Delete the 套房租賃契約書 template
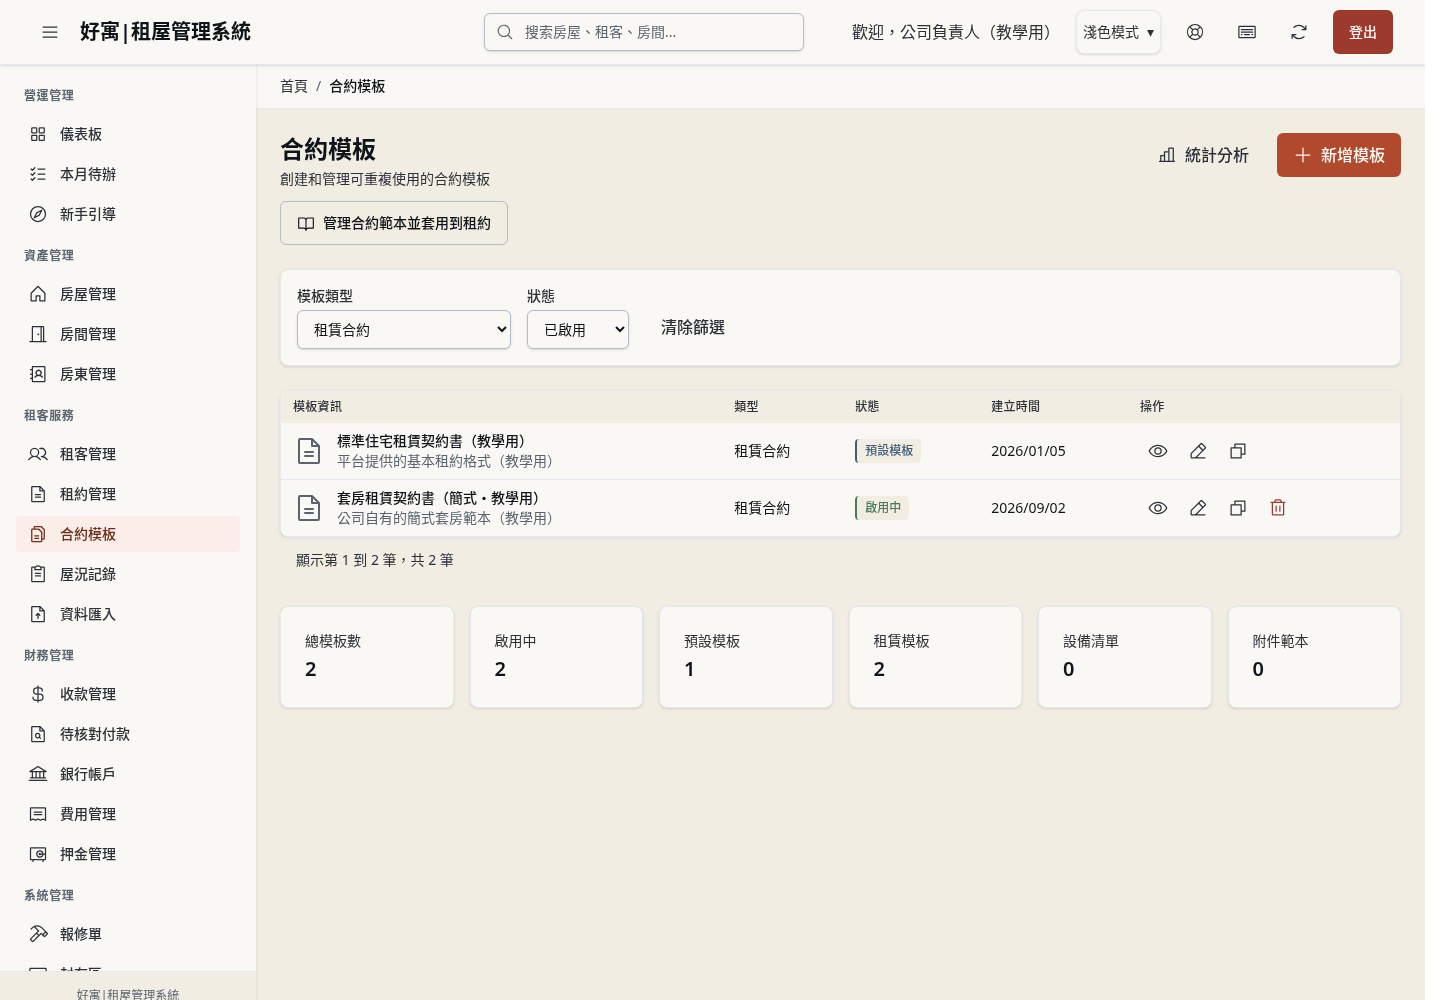 [x=1278, y=508]
